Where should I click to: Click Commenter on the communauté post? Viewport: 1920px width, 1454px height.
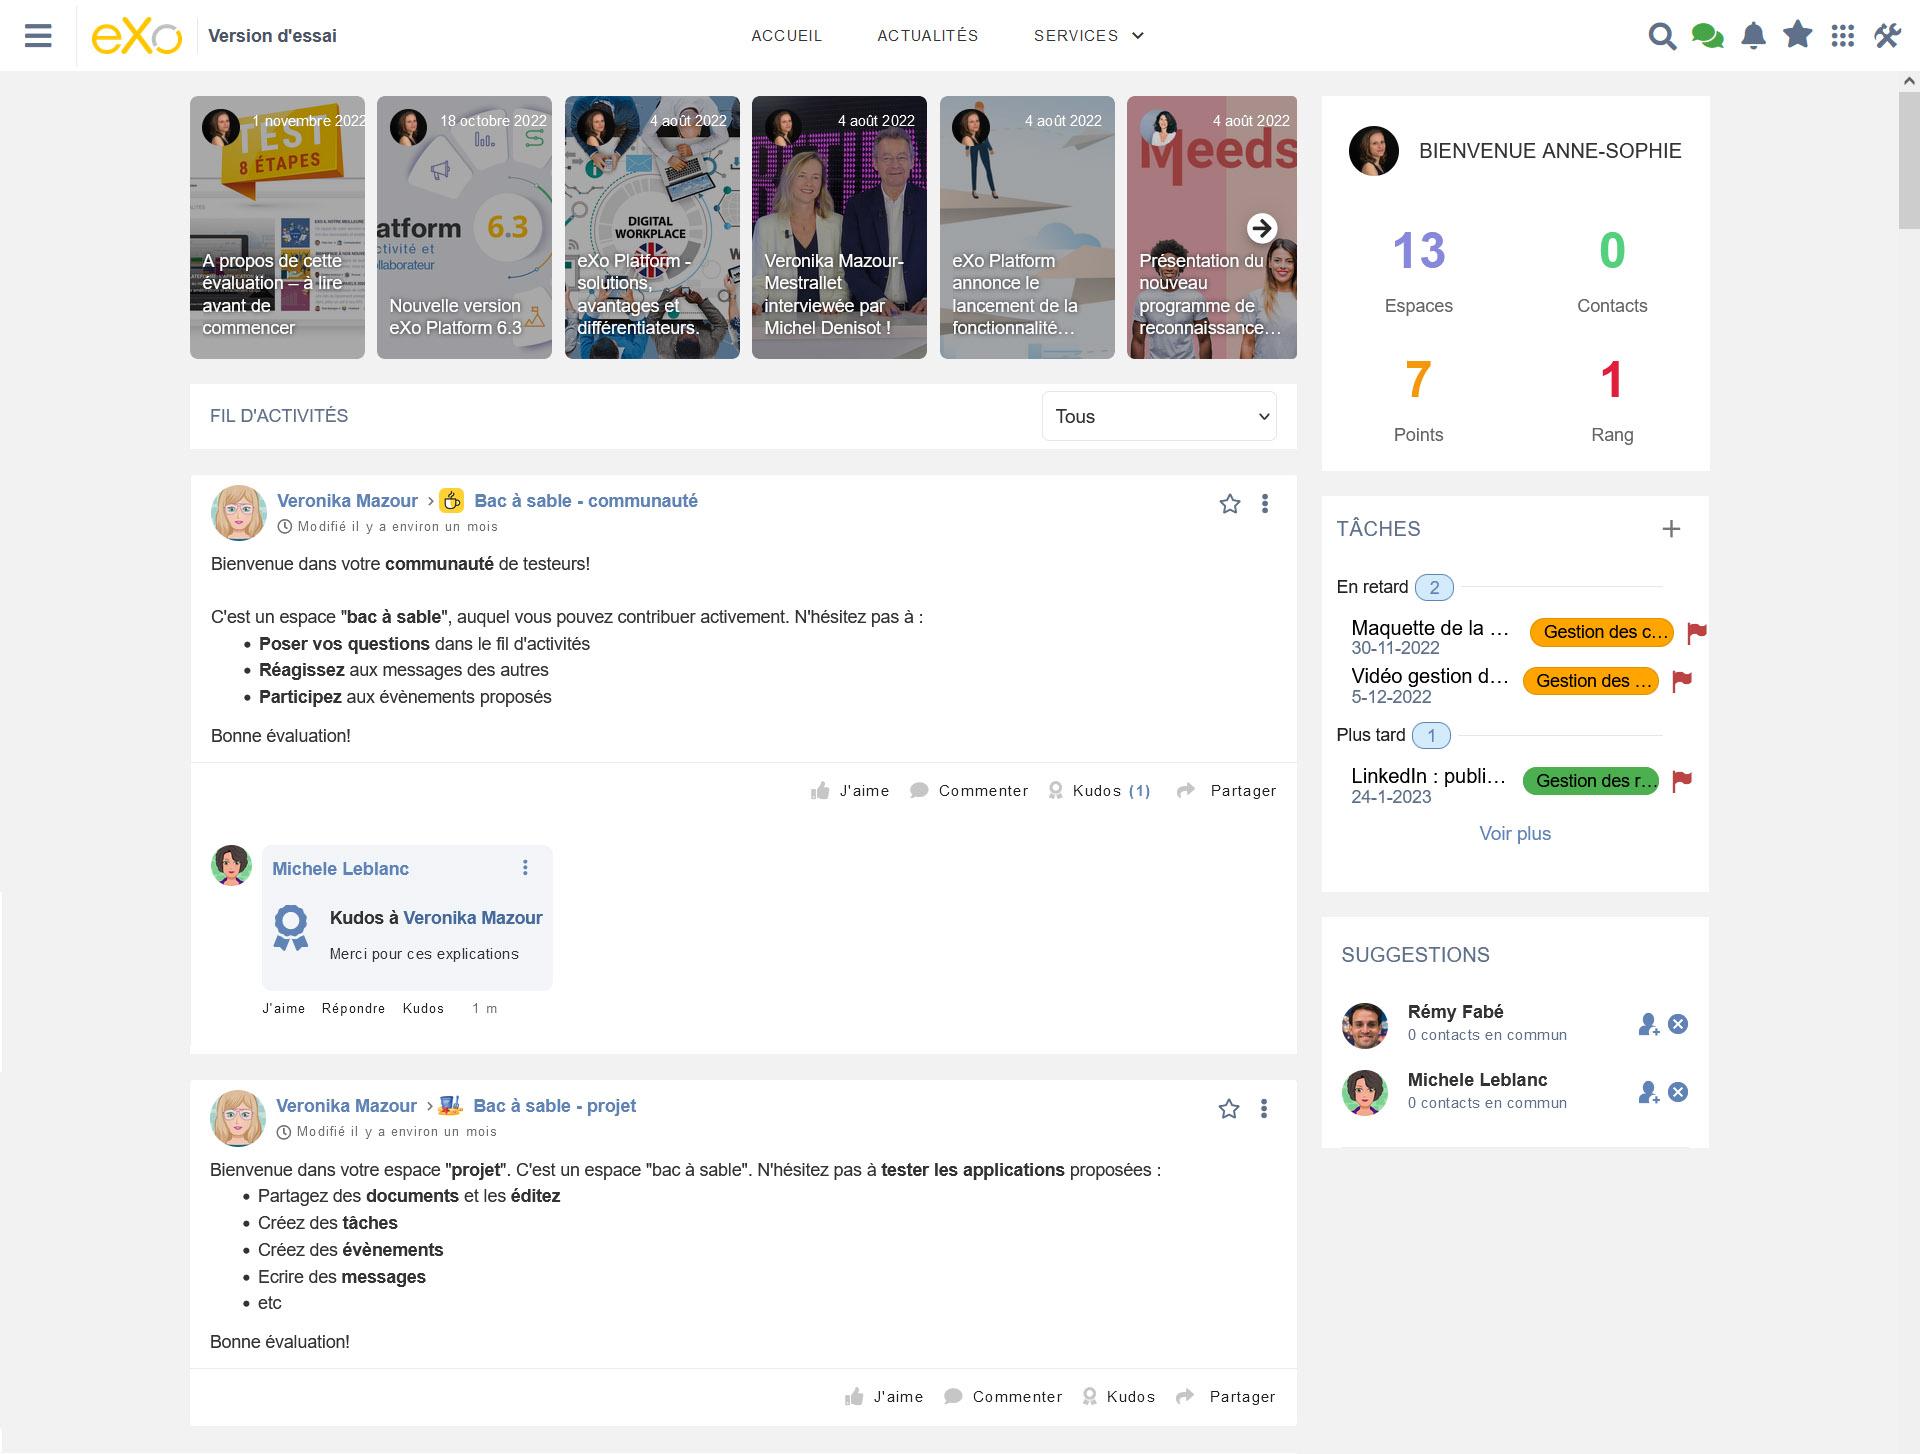point(968,791)
